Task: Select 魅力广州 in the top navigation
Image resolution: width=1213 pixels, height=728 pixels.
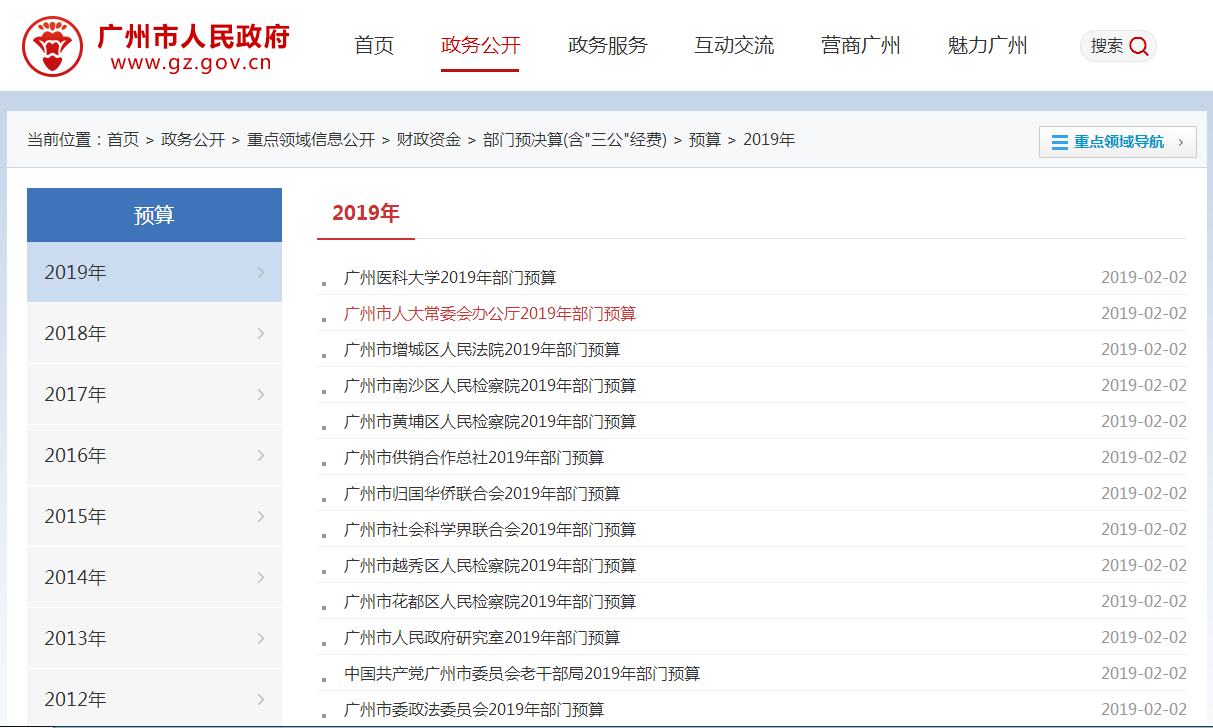Action: coord(987,45)
